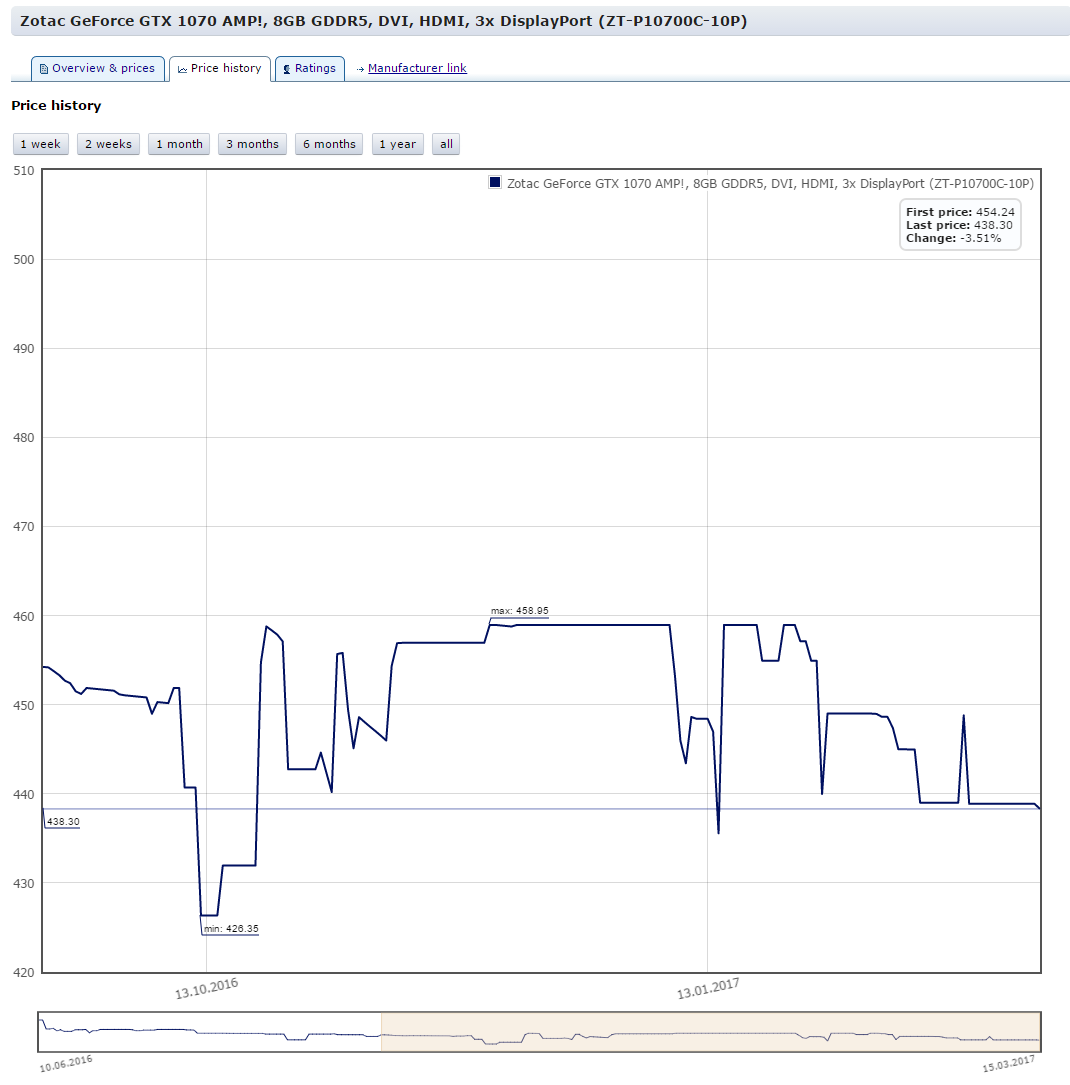Screen dimensions: 1070x1085
Task: Show the 2 weeks price range
Action: (109, 144)
